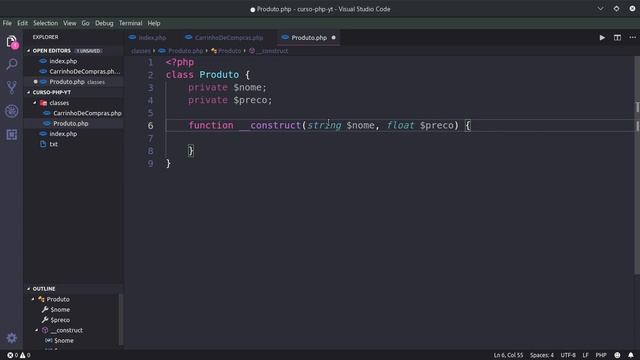Click the __construct breadcrumb

(272, 51)
